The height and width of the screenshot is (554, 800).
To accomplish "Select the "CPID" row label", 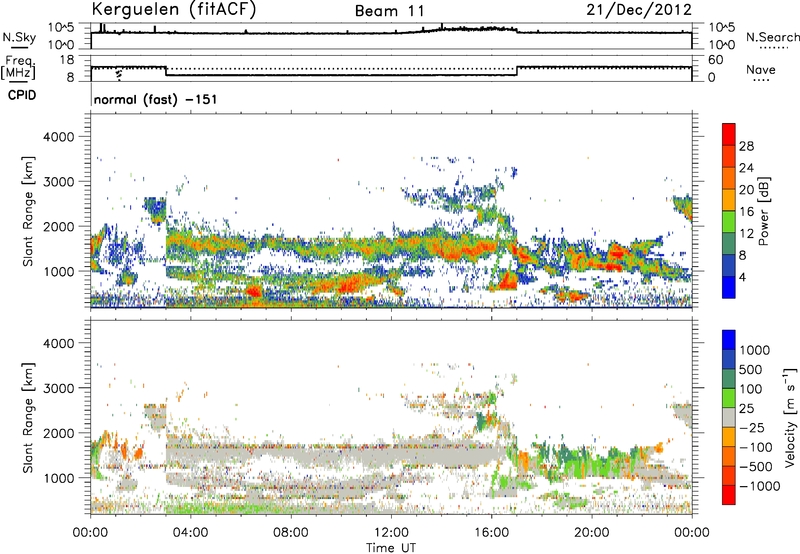I will click(21, 95).
